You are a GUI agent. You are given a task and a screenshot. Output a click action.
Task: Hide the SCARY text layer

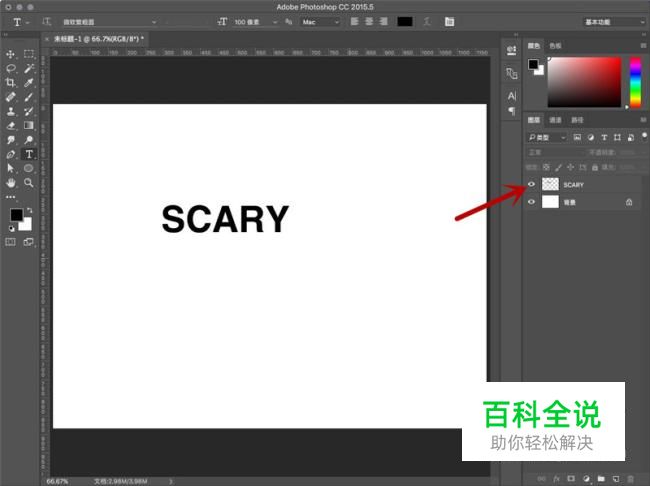pos(531,184)
